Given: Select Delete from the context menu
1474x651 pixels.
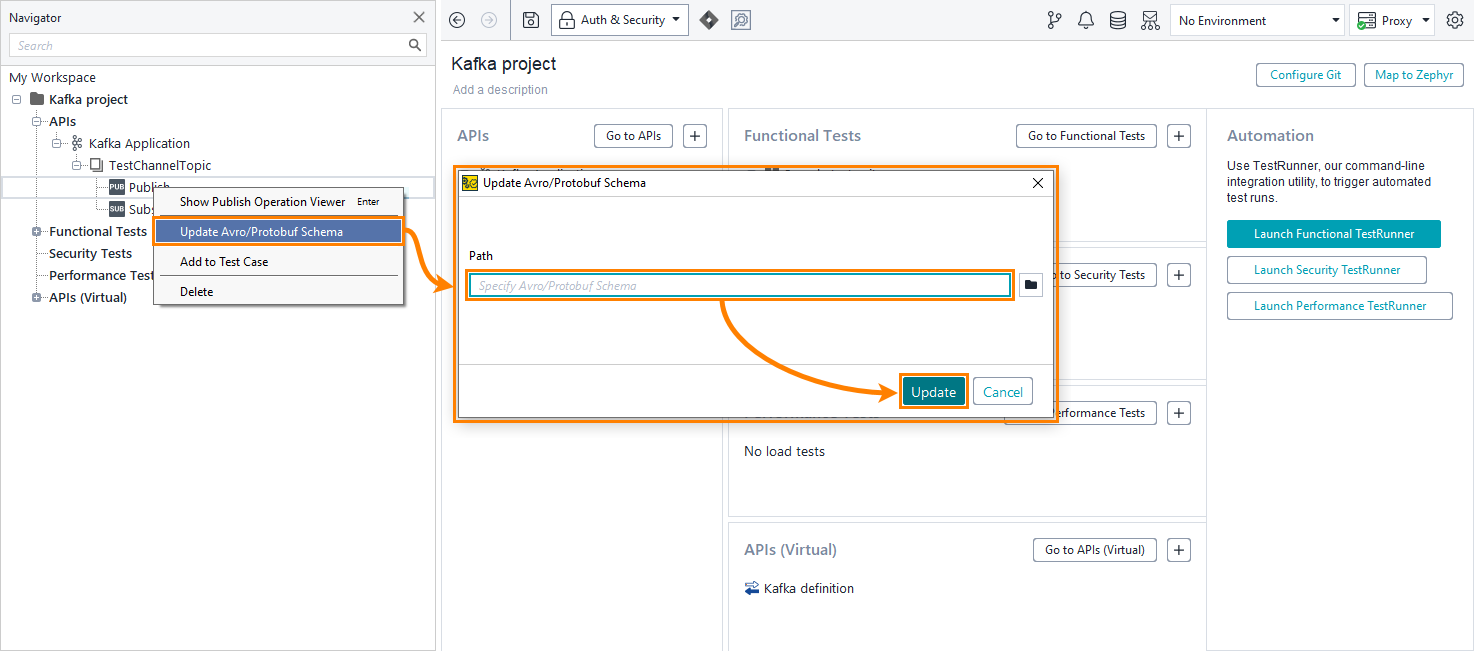Looking at the screenshot, I should pos(195,291).
